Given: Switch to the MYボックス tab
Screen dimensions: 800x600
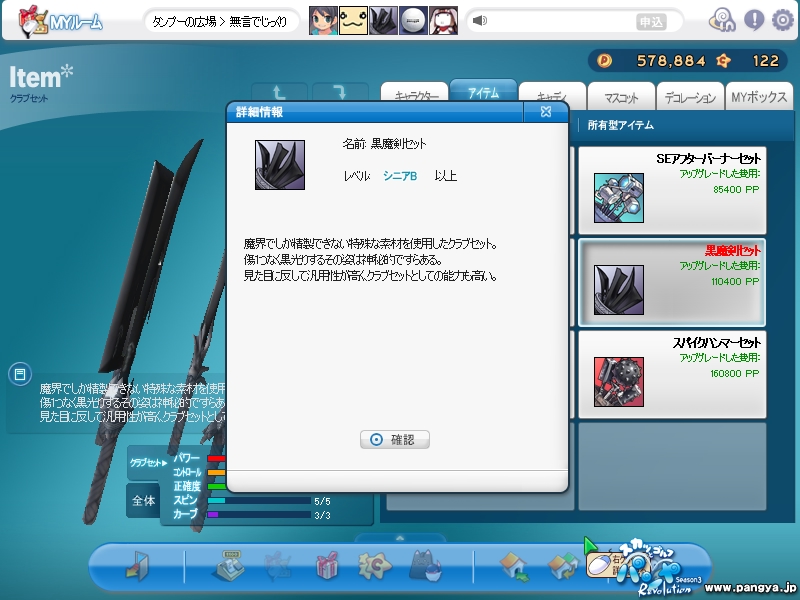Looking at the screenshot, I should pos(759,96).
